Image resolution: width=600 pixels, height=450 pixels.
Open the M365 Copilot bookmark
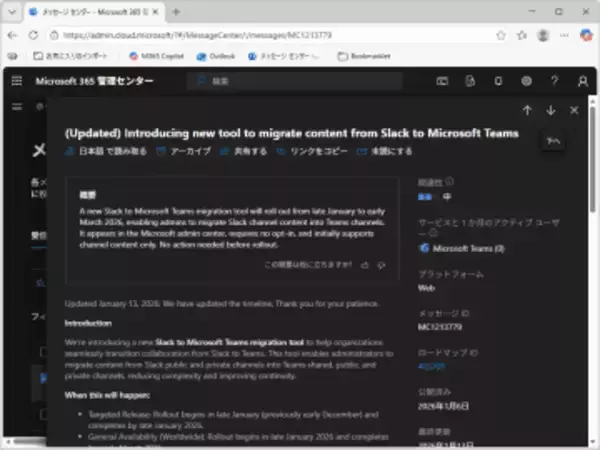157,56
